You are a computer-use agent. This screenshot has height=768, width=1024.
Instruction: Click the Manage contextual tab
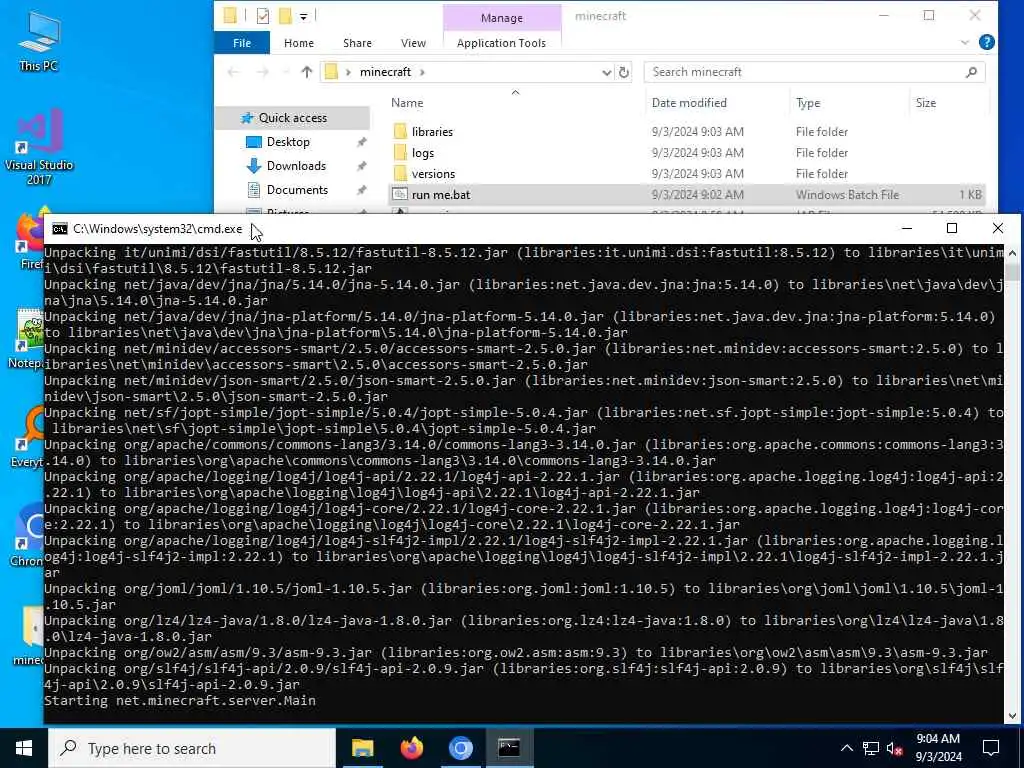pos(502,18)
